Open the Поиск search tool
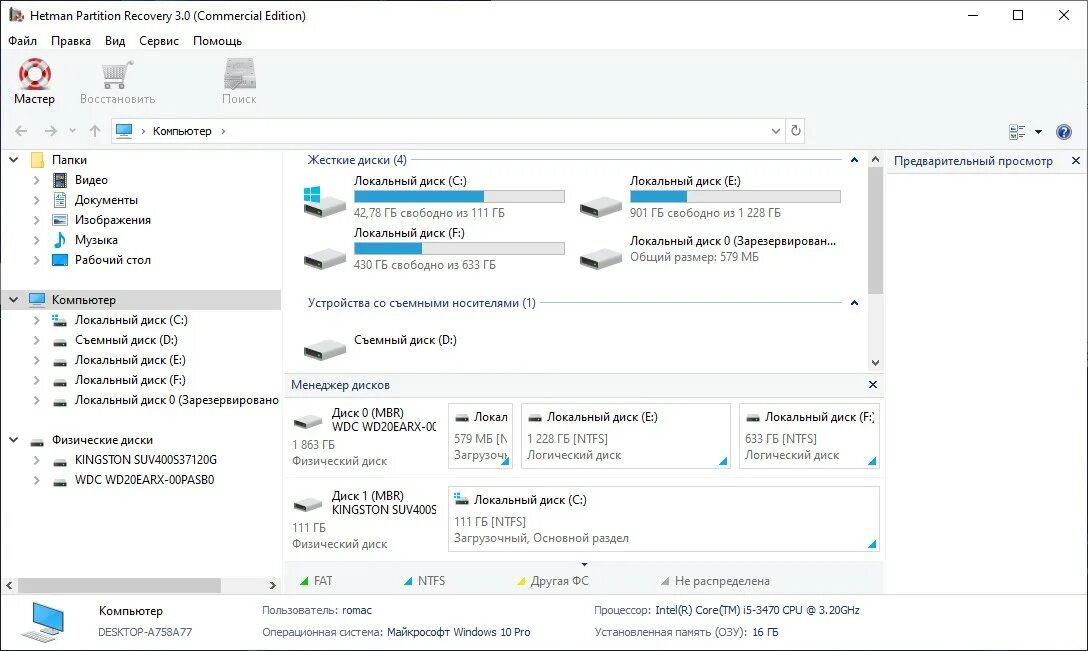This screenshot has height=651, width=1088. 239,81
